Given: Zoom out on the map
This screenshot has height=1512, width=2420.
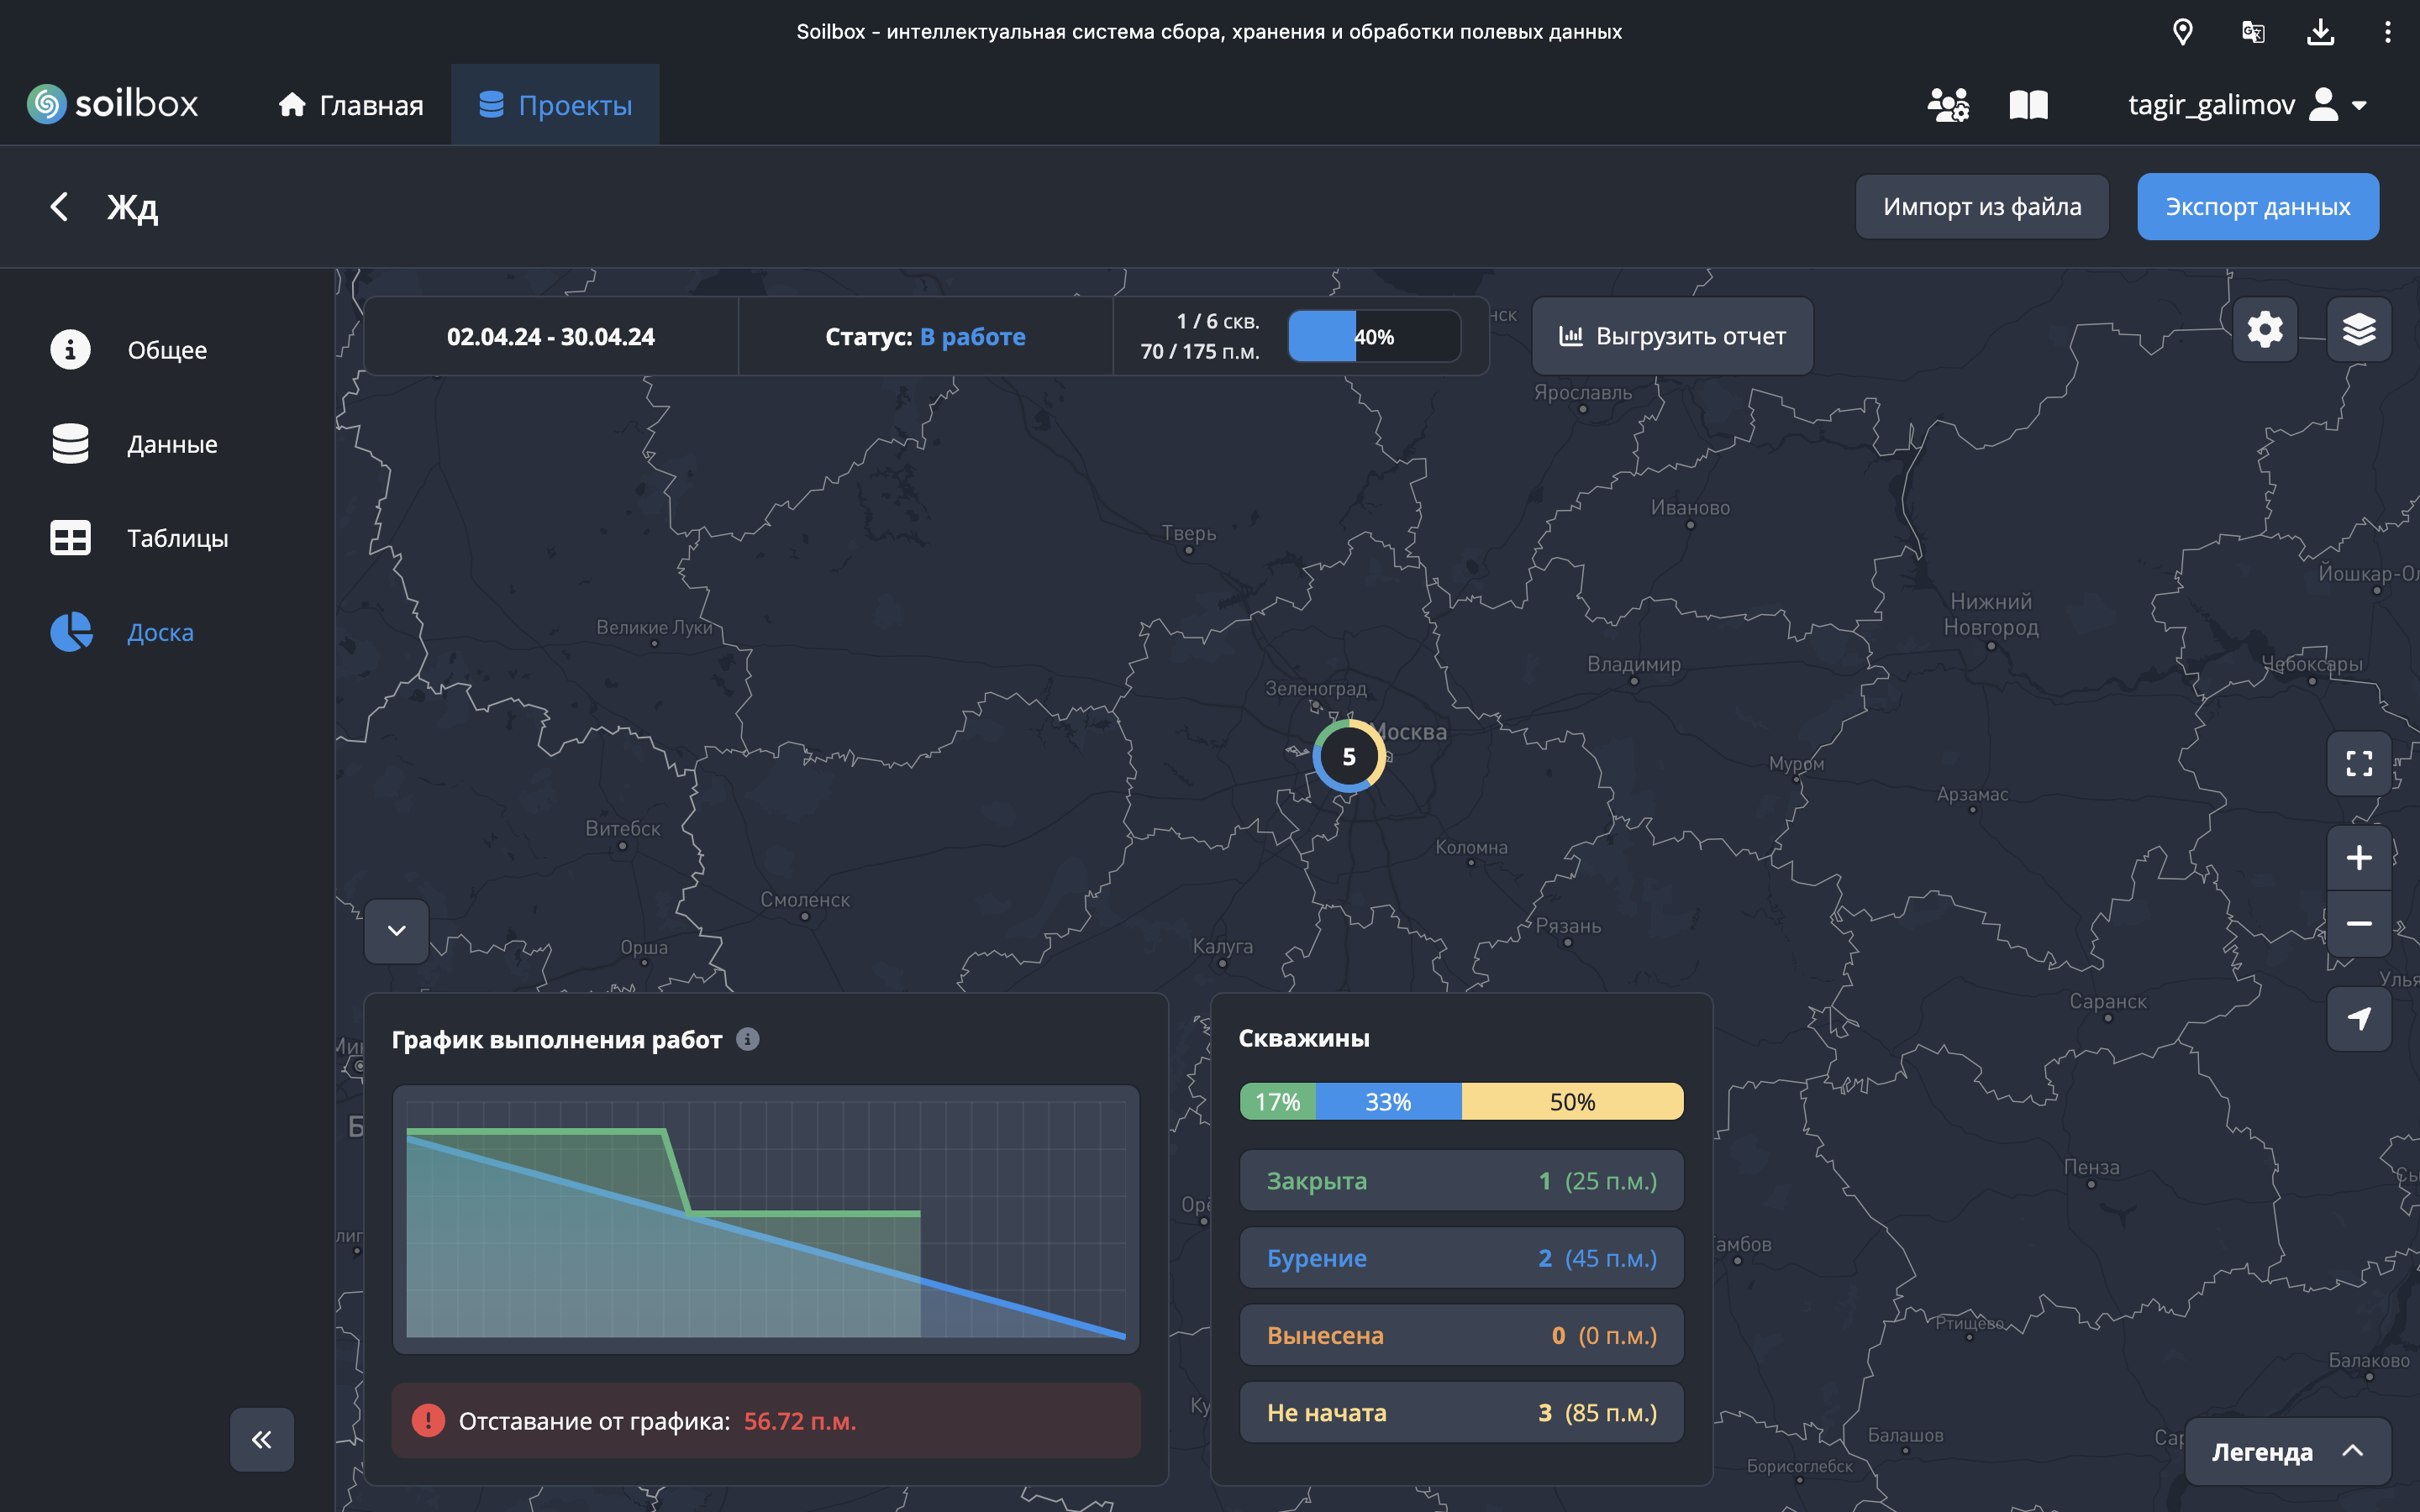Looking at the screenshot, I should click(x=2358, y=924).
